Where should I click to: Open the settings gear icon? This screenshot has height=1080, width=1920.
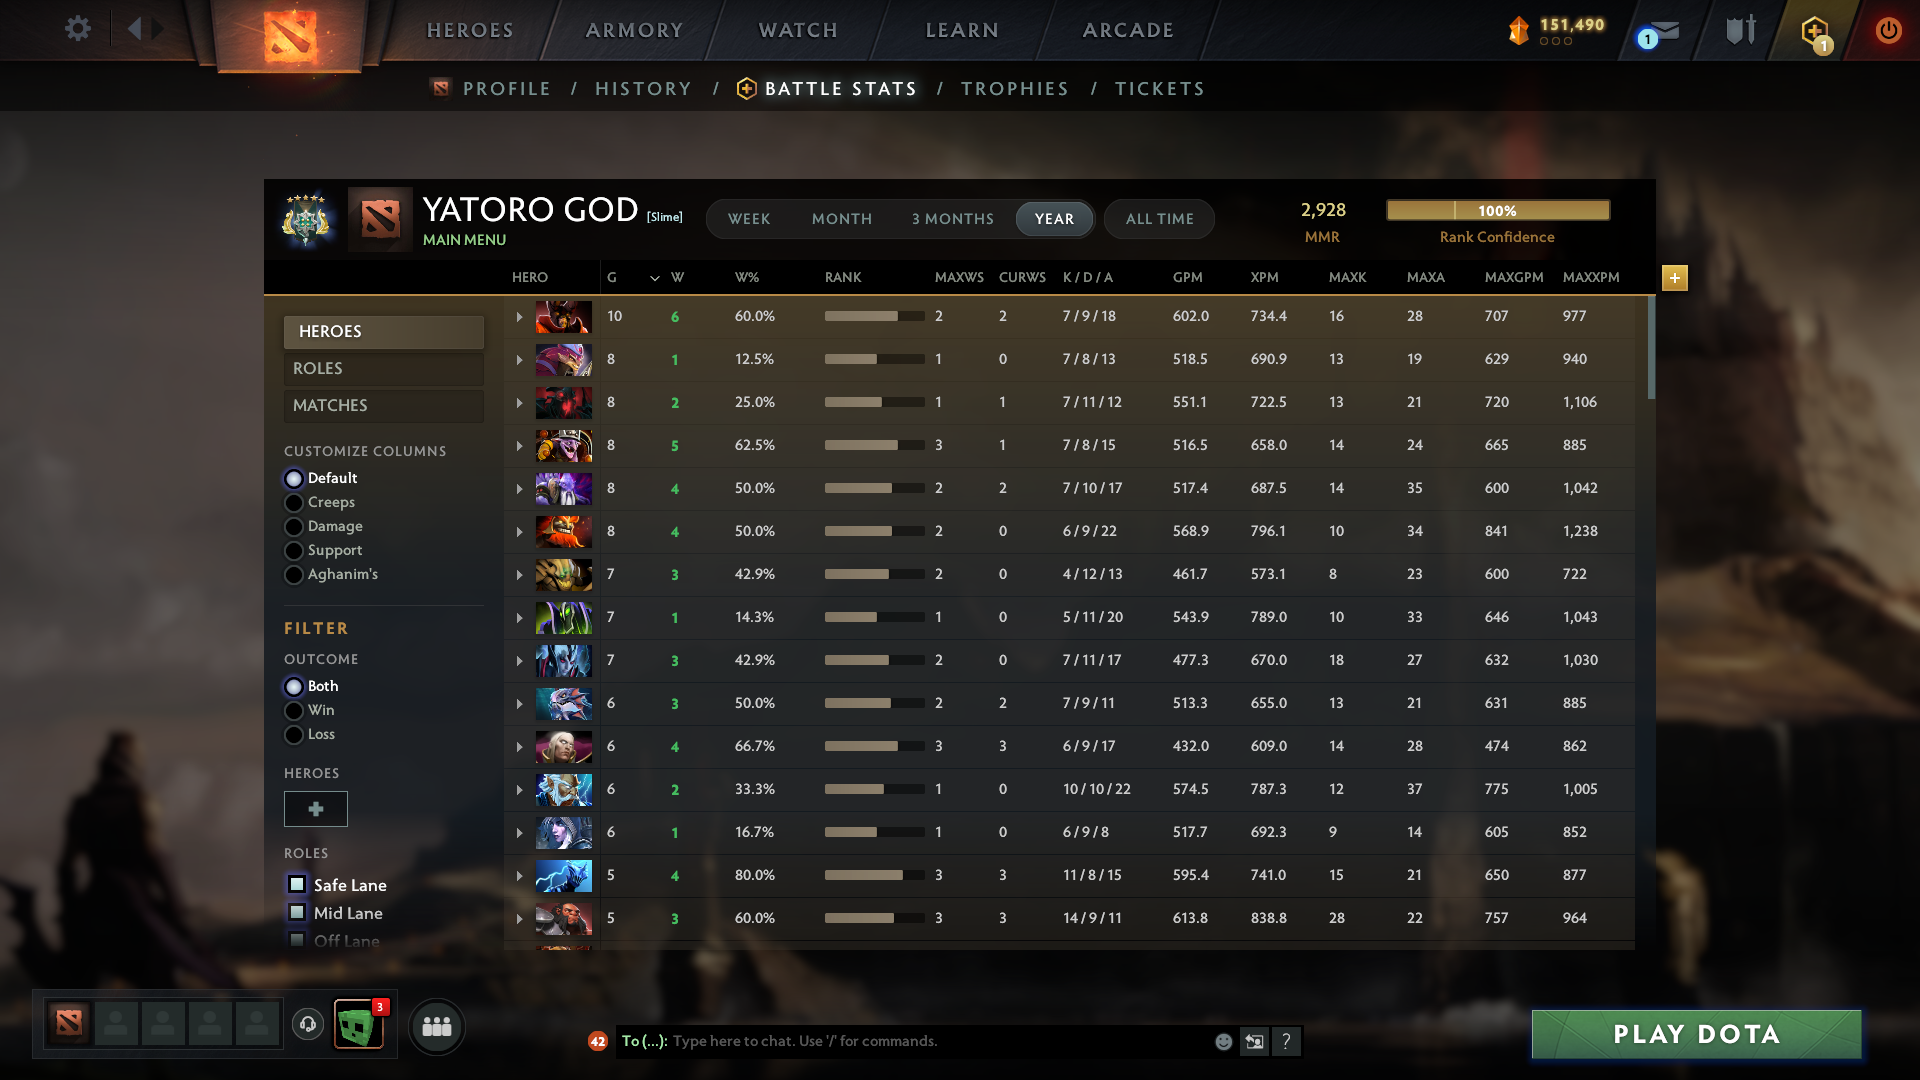tap(78, 30)
